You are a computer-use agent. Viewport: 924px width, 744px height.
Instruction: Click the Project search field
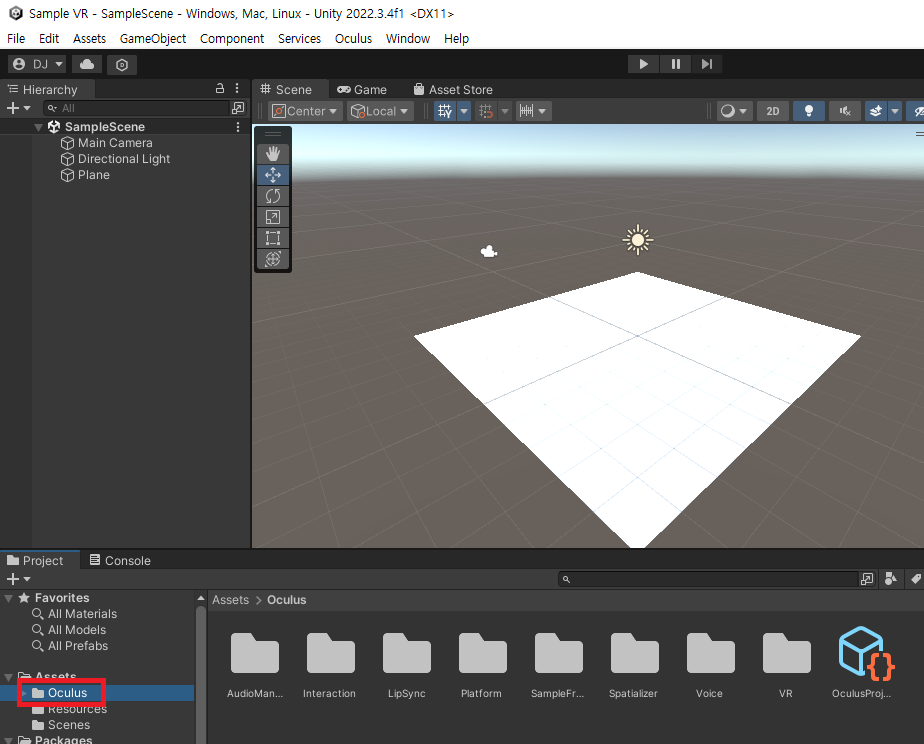coord(708,579)
